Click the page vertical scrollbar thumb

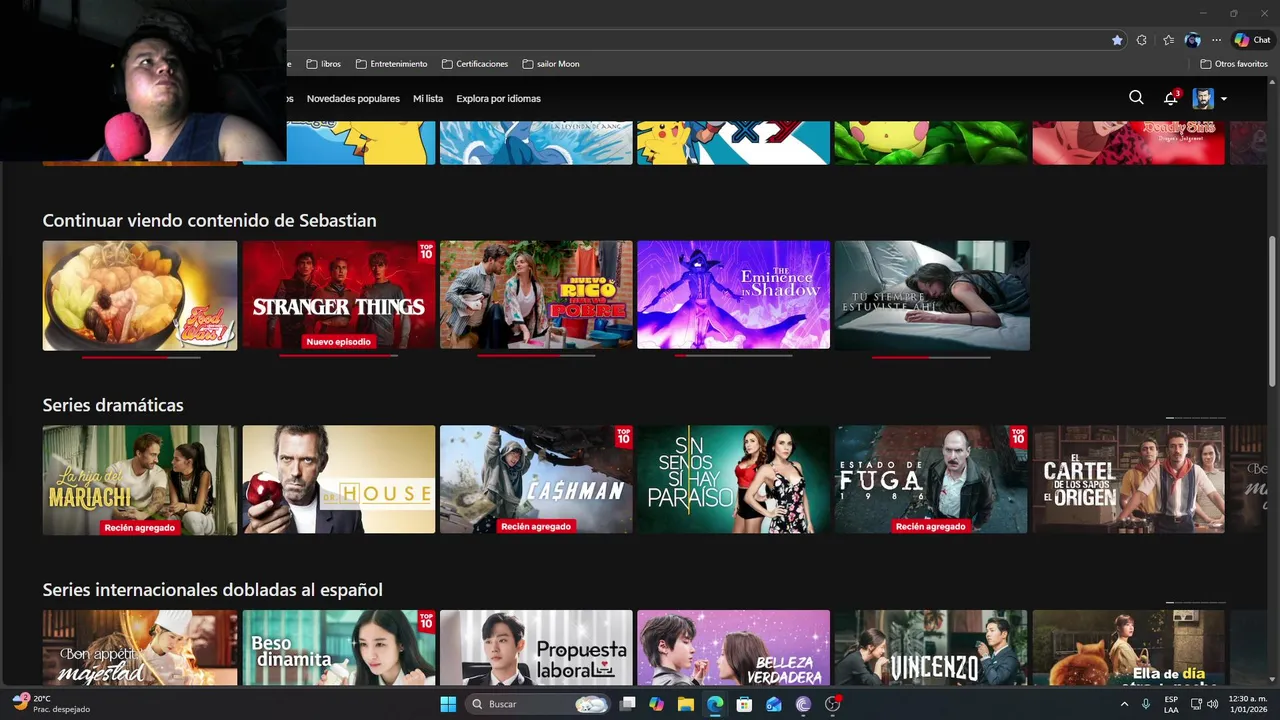1272,310
